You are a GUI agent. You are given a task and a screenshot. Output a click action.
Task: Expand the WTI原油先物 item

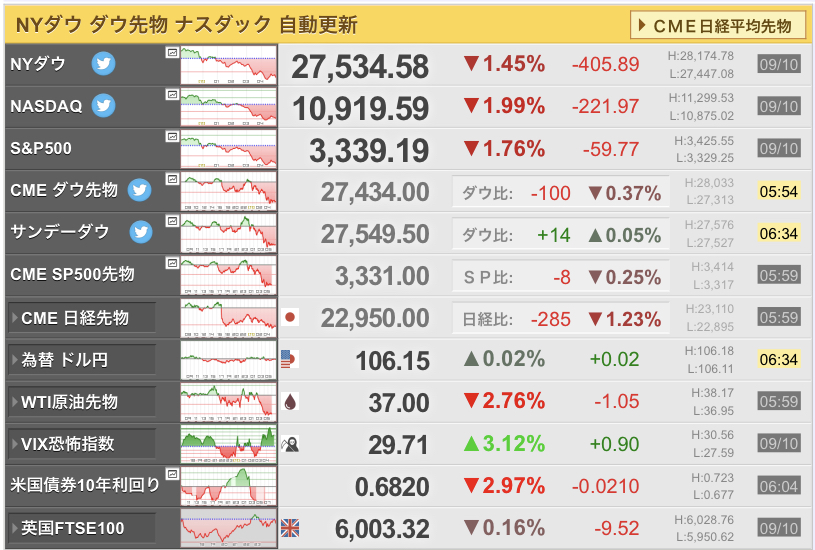(x=82, y=402)
